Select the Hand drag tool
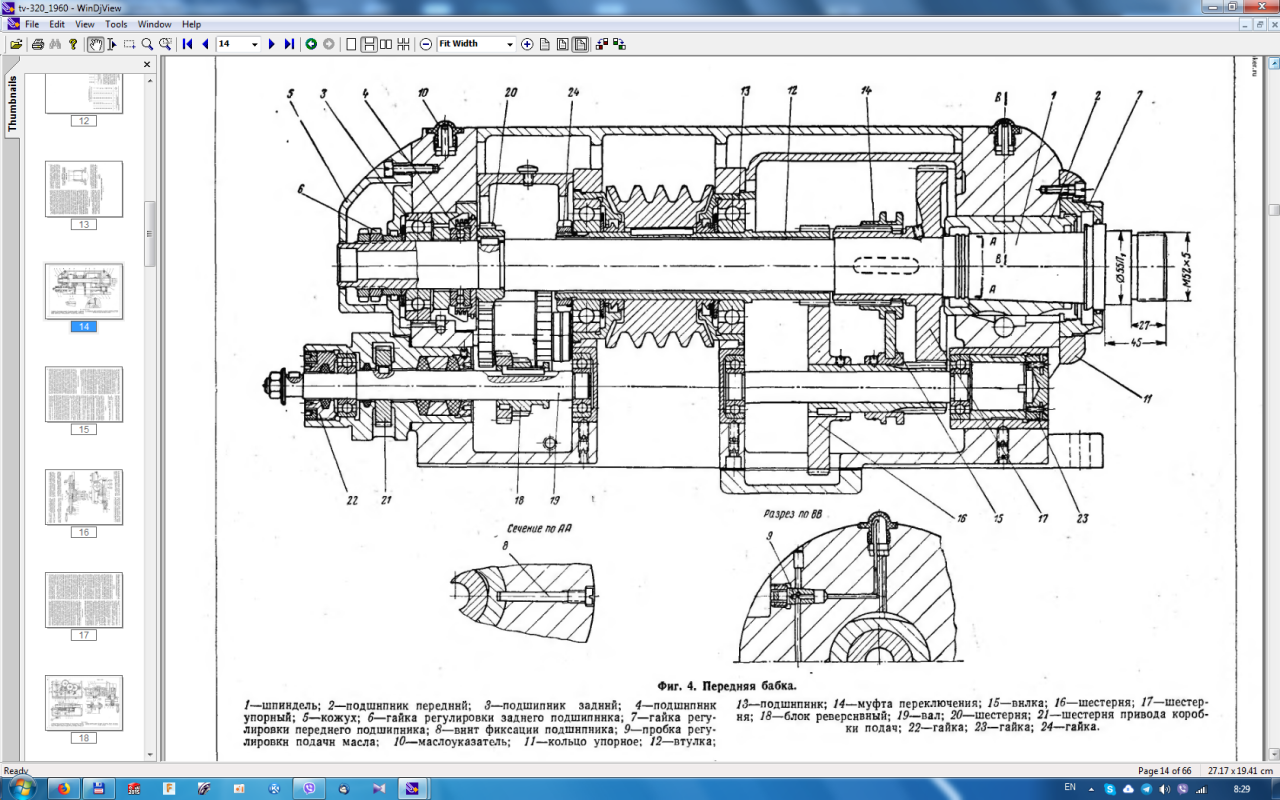This screenshot has width=1280, height=800. (95, 44)
